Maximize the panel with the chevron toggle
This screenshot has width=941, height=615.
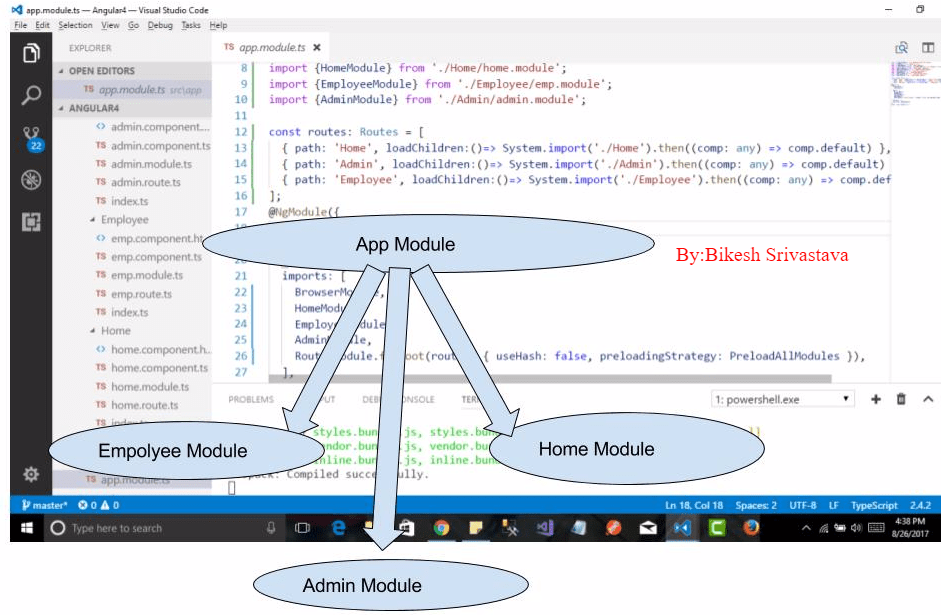click(927, 398)
